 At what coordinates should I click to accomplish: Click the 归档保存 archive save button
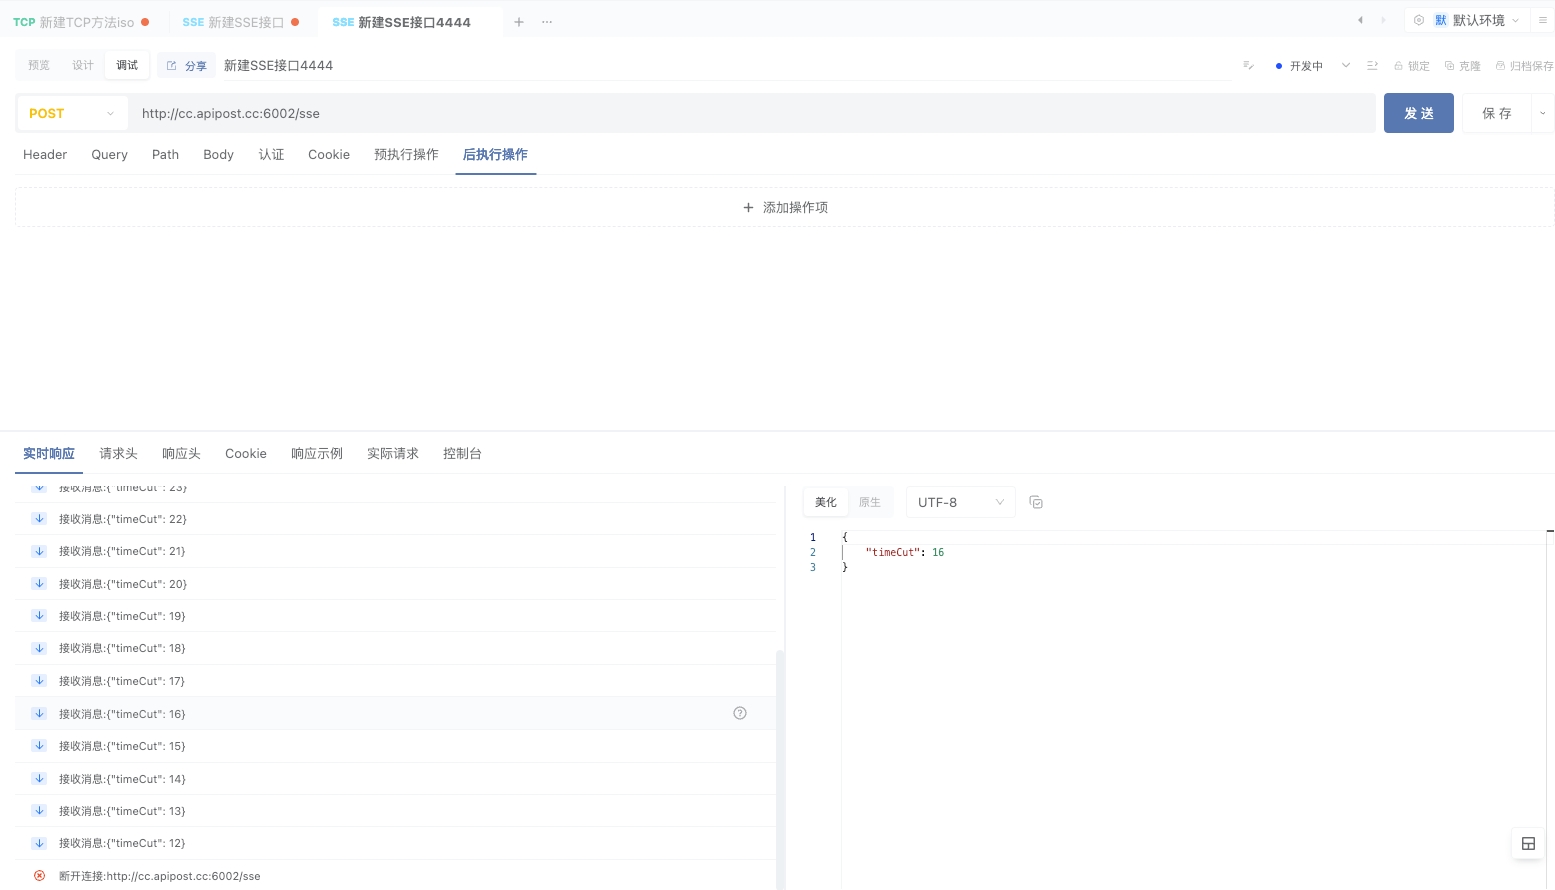(1524, 66)
